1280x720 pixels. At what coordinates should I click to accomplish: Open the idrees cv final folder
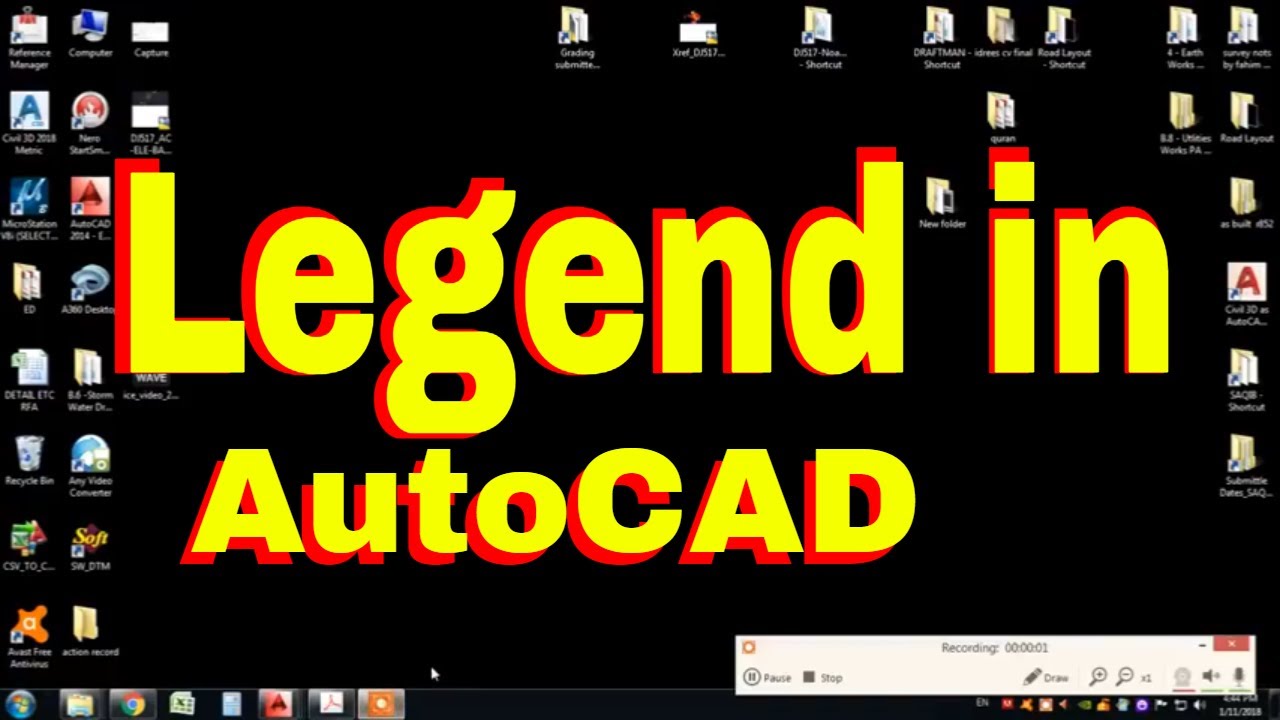tap(1003, 33)
